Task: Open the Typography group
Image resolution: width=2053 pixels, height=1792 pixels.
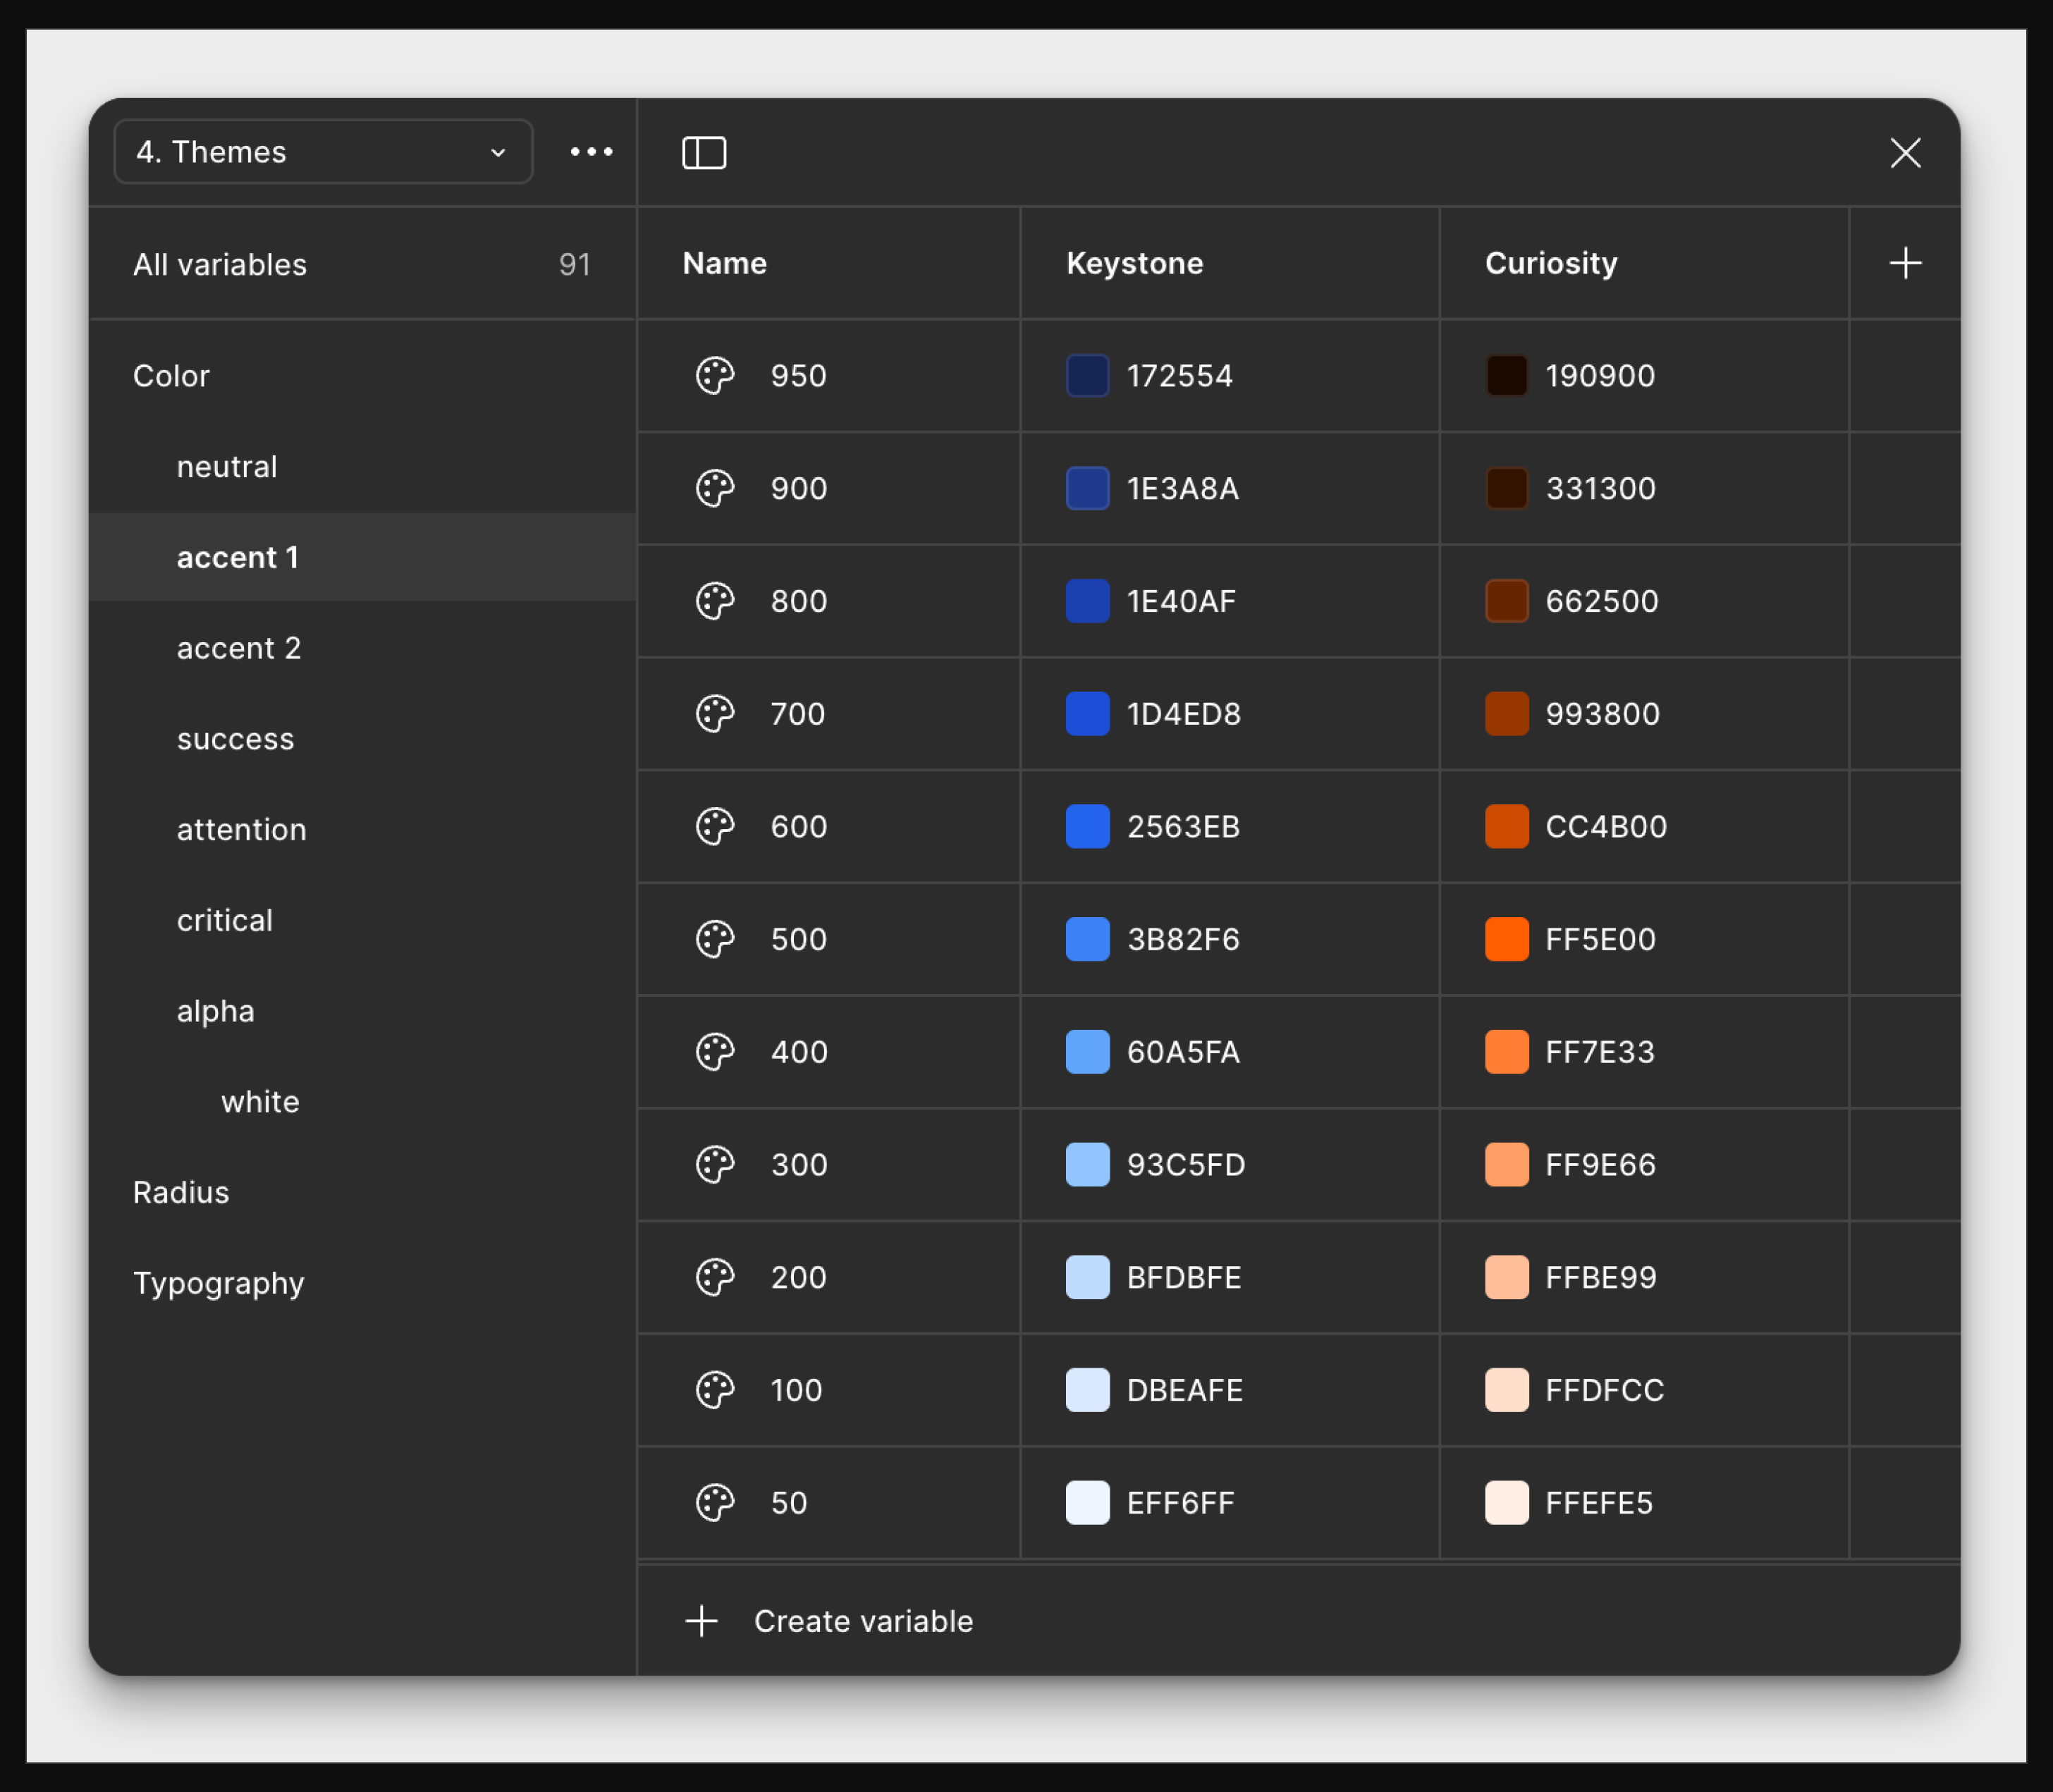Action: 218,1283
